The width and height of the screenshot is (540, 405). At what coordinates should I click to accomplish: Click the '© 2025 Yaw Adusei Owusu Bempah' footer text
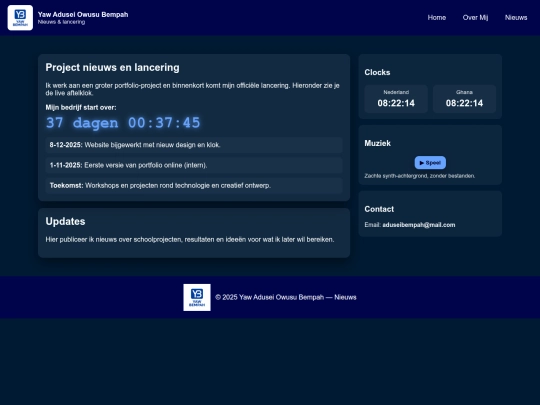(286, 297)
